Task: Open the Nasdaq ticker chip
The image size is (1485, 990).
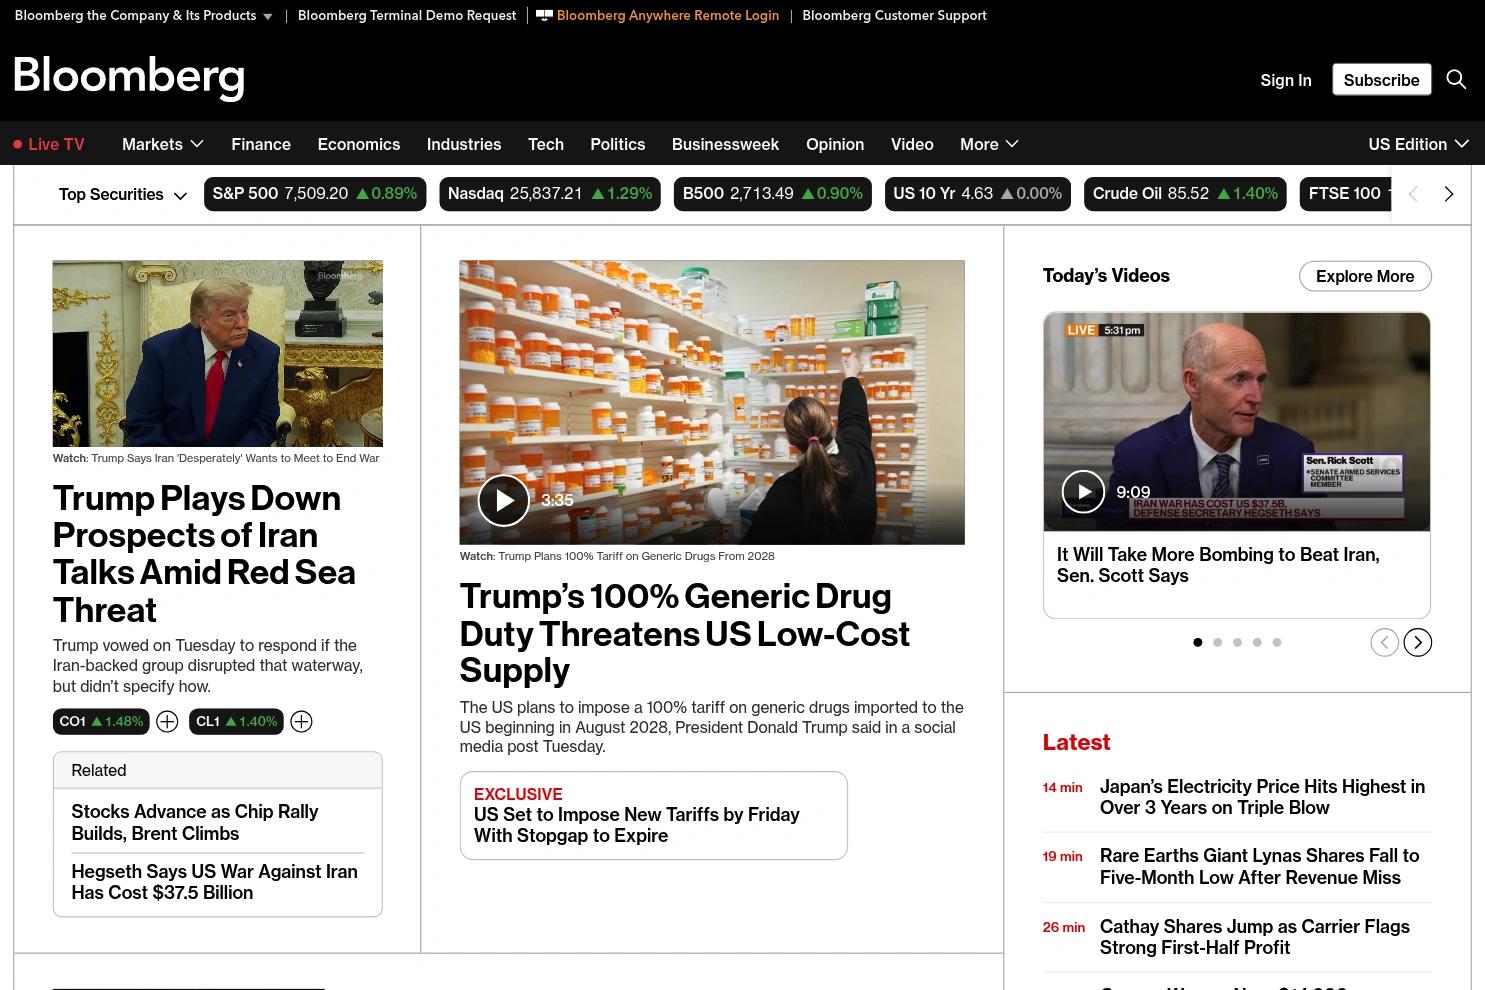Action: 550,194
